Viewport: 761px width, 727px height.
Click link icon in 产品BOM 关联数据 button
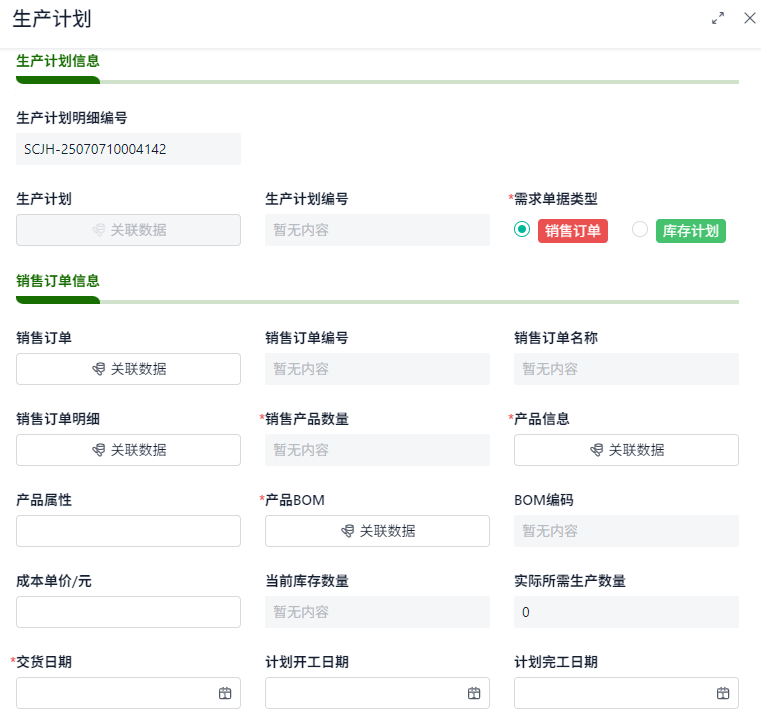tap(347, 531)
